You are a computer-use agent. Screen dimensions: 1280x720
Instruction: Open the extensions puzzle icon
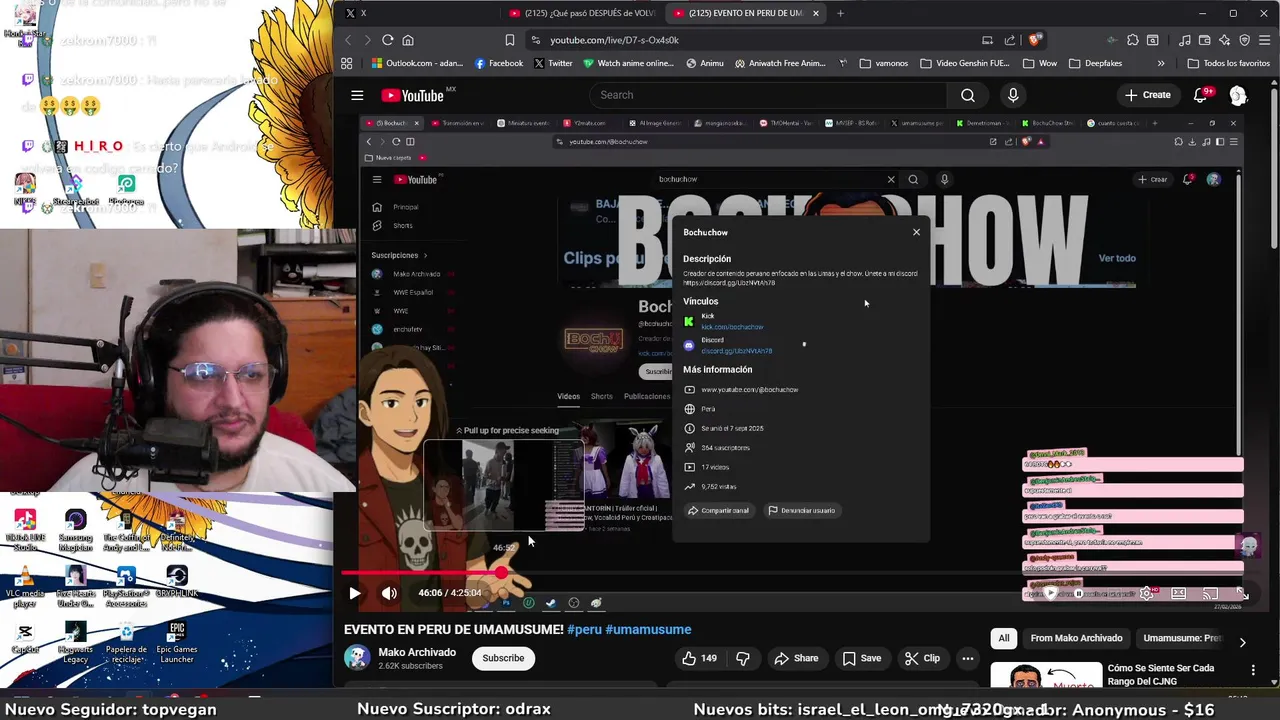[1133, 40]
